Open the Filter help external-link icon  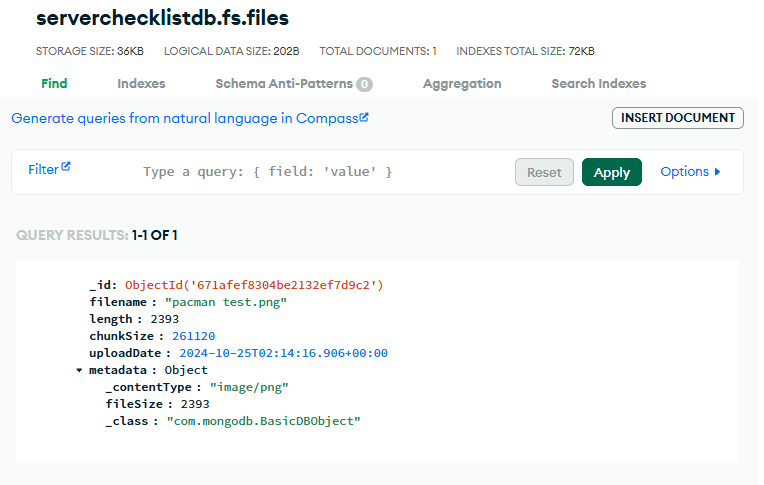(66, 167)
